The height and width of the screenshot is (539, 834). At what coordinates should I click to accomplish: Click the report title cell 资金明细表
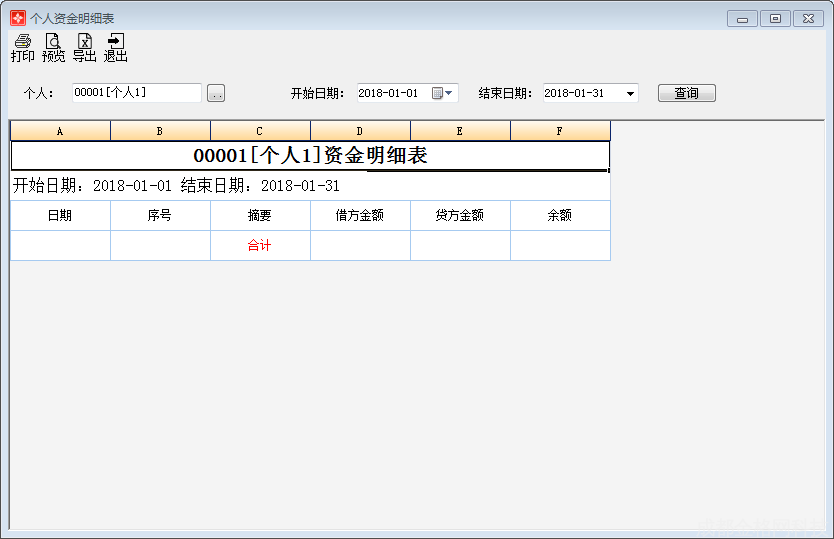point(310,156)
